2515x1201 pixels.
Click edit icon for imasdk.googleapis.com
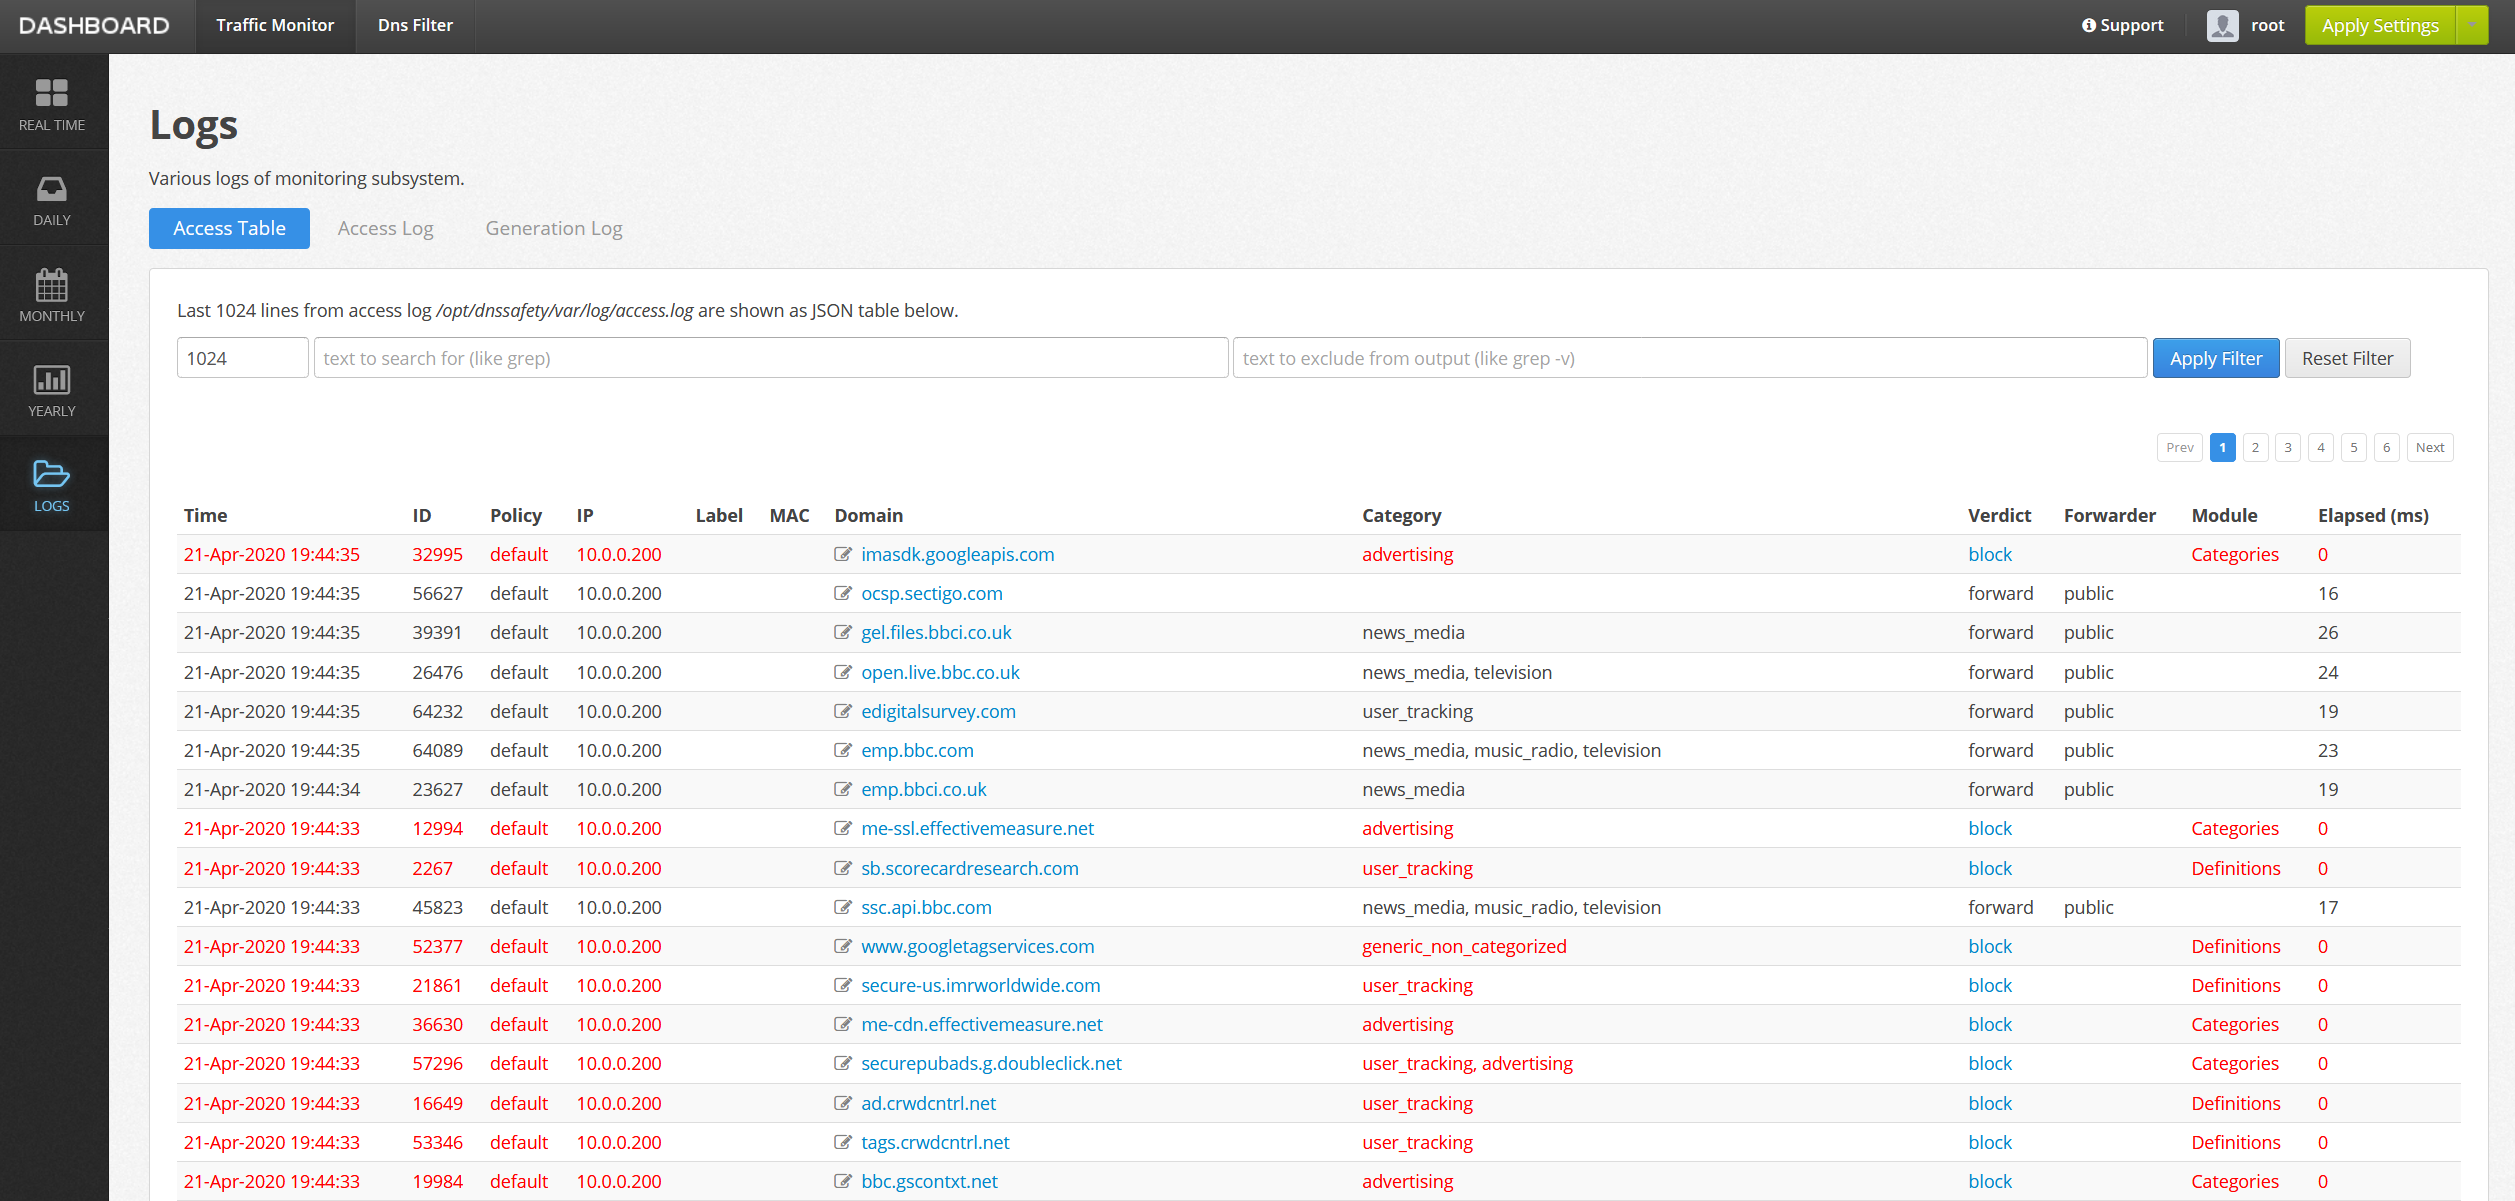[x=843, y=554]
